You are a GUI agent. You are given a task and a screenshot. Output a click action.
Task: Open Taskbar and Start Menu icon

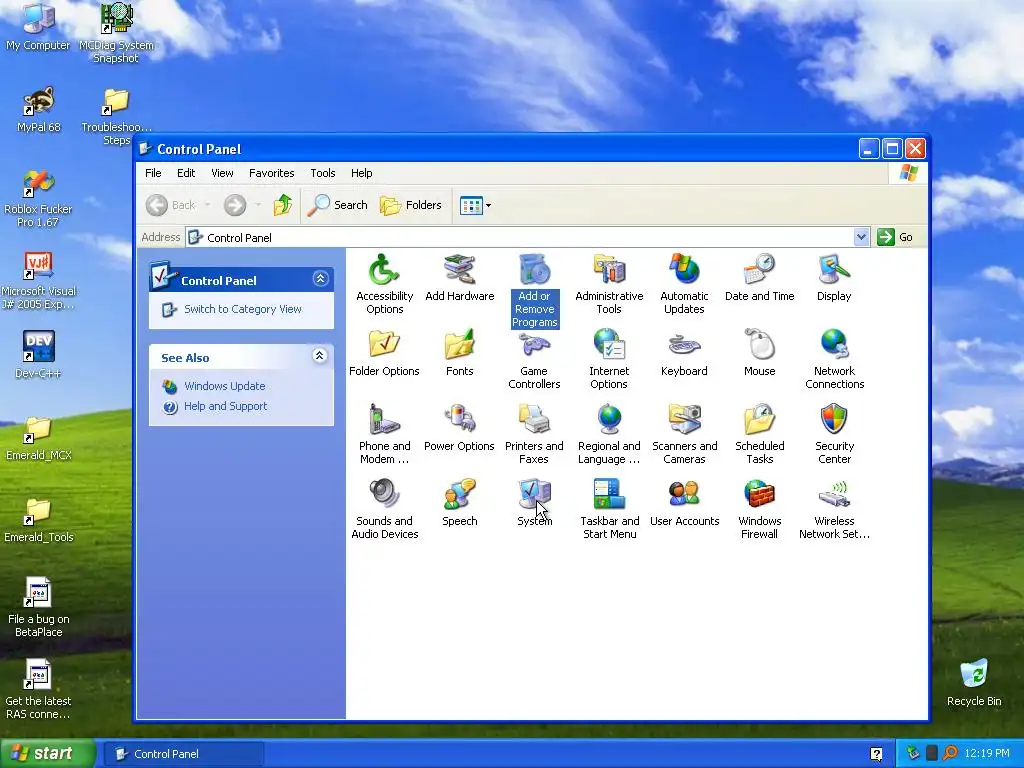coord(609,510)
